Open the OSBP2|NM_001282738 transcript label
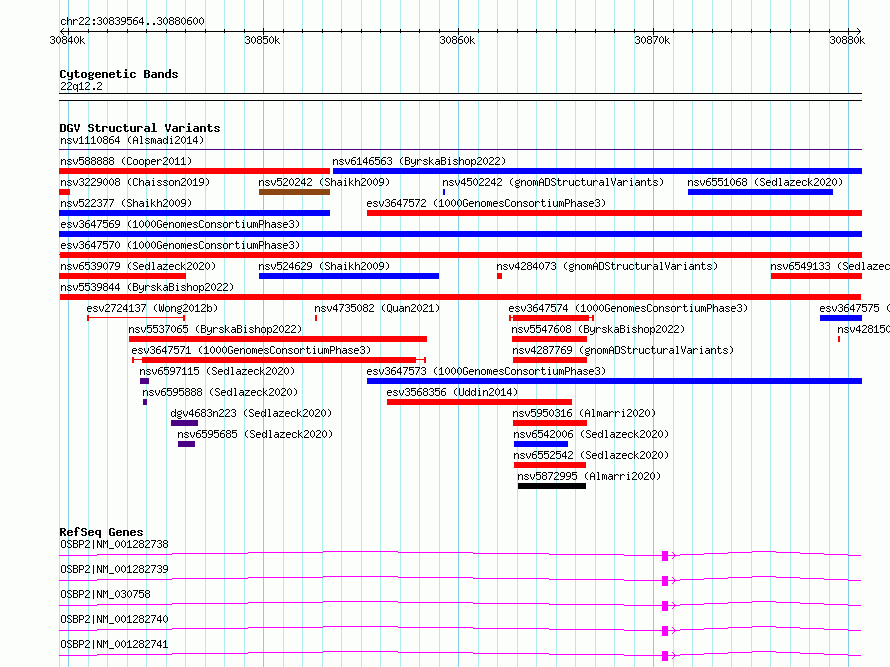This screenshot has height=667, width=890. point(114,544)
